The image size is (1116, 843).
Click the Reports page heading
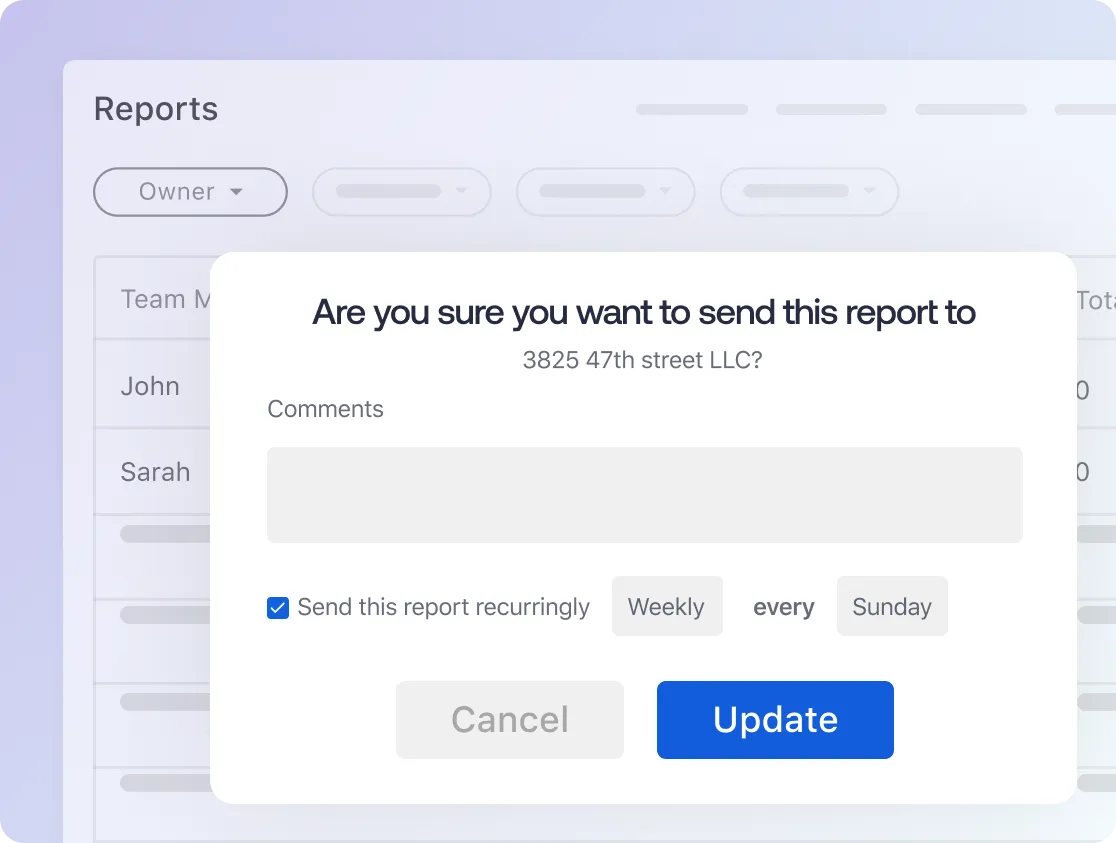tap(156, 109)
